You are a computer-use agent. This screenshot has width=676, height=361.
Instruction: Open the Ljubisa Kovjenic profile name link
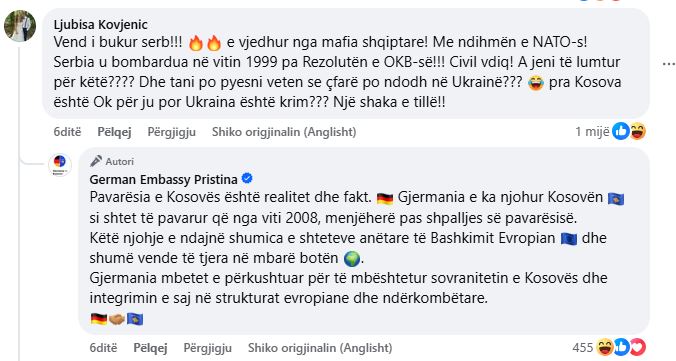pos(100,25)
